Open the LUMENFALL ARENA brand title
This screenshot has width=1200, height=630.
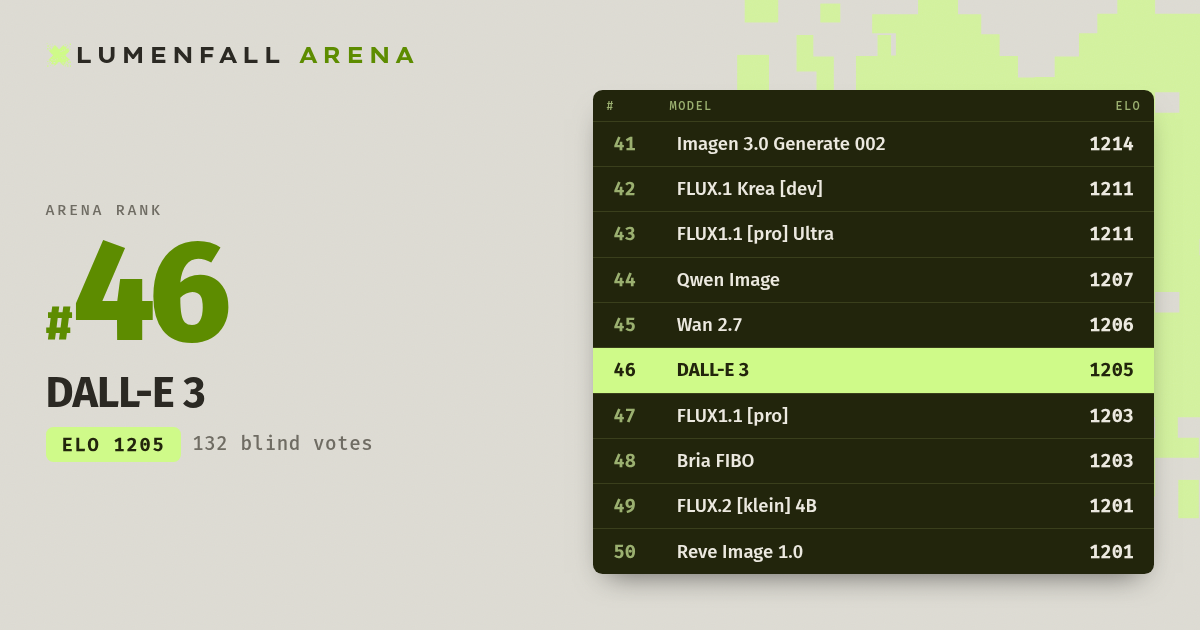pyautogui.click(x=245, y=55)
